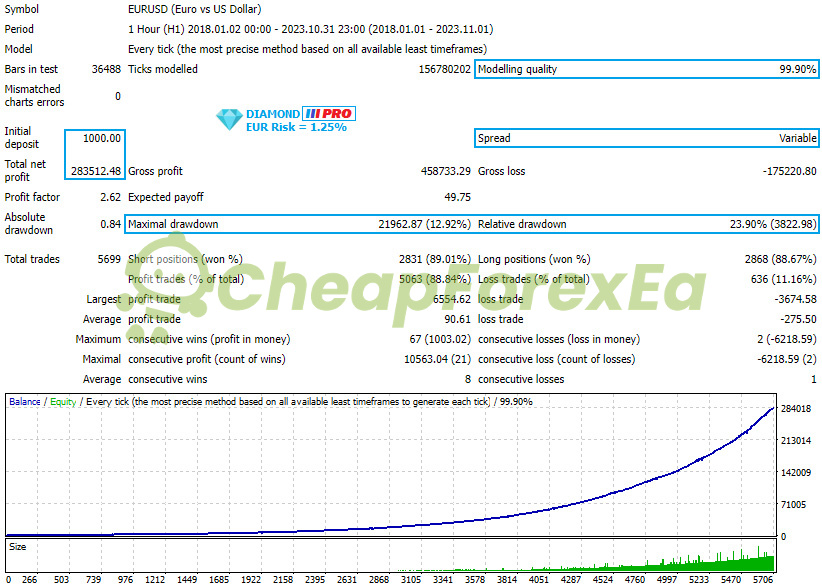Select Average consecutive losses value 1
822x588 pixels.
coord(814,379)
